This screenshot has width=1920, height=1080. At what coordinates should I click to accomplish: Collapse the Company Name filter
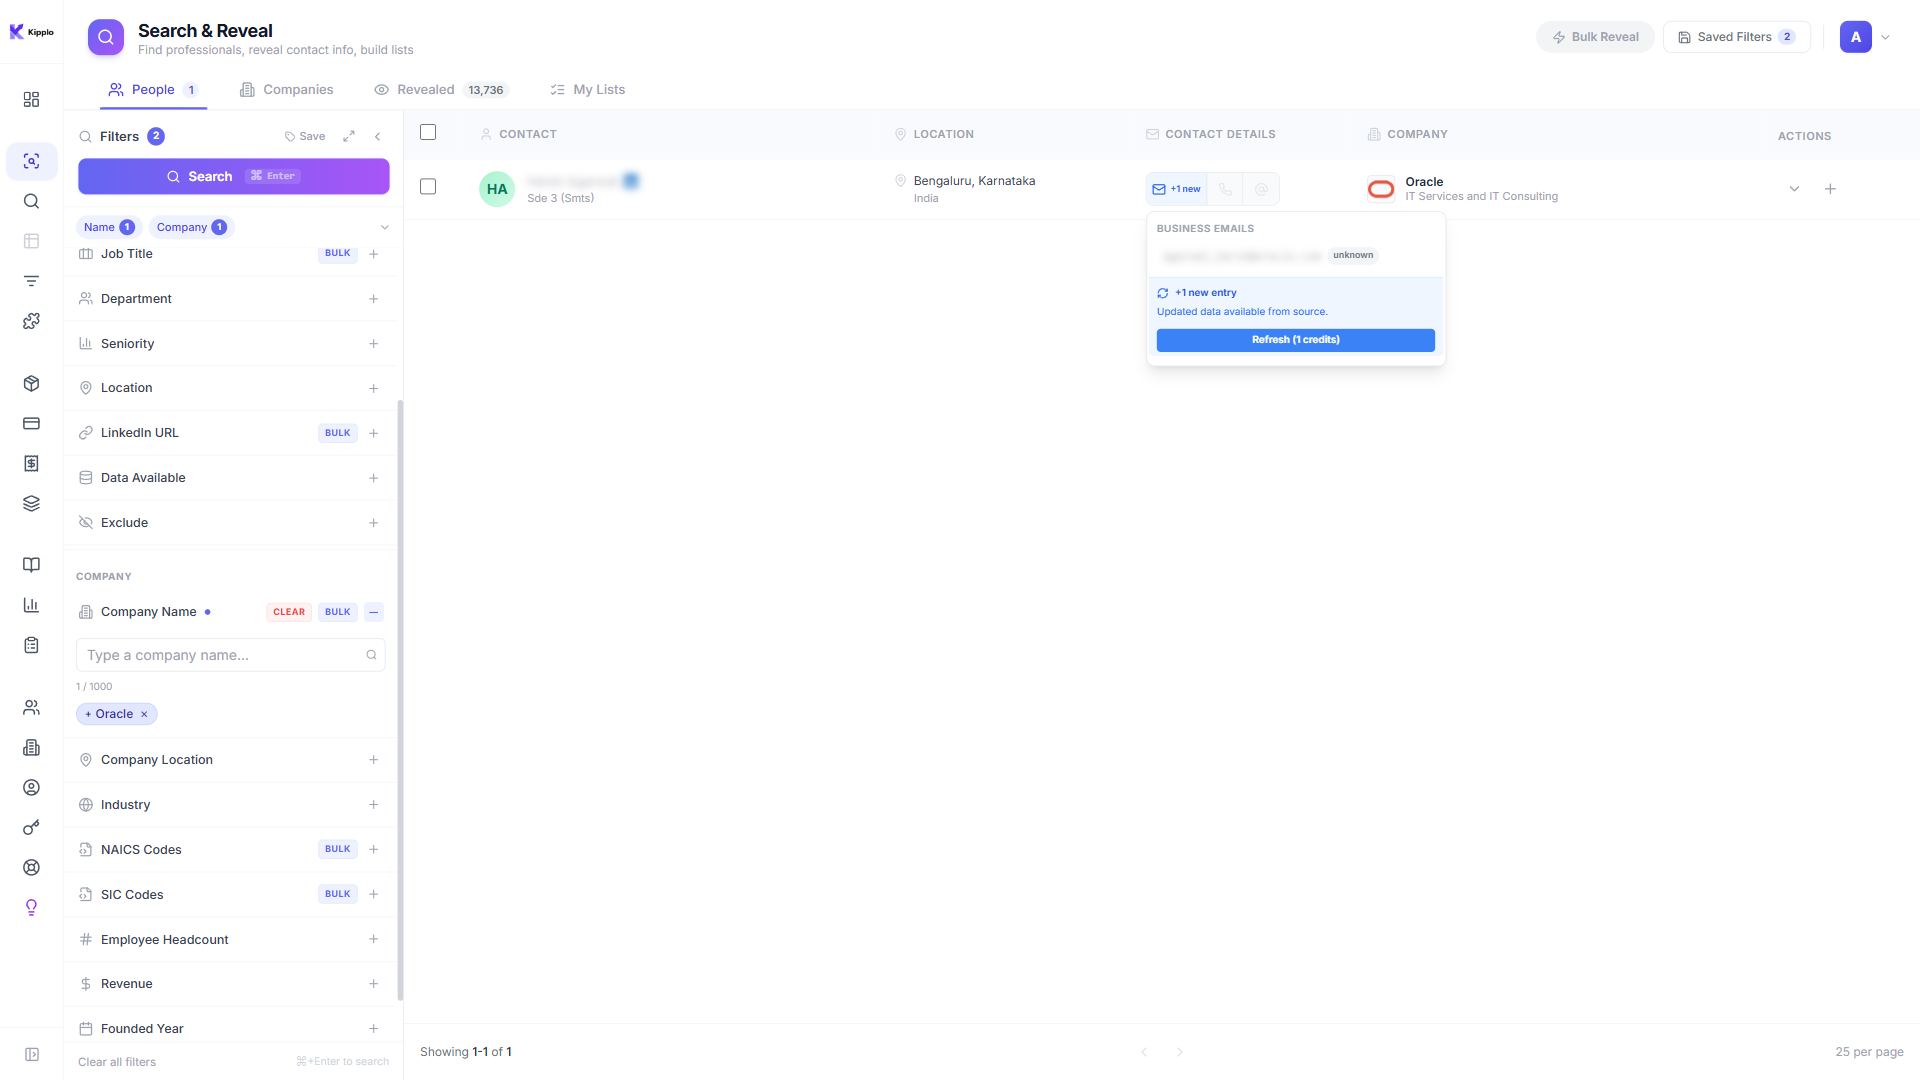click(x=374, y=612)
